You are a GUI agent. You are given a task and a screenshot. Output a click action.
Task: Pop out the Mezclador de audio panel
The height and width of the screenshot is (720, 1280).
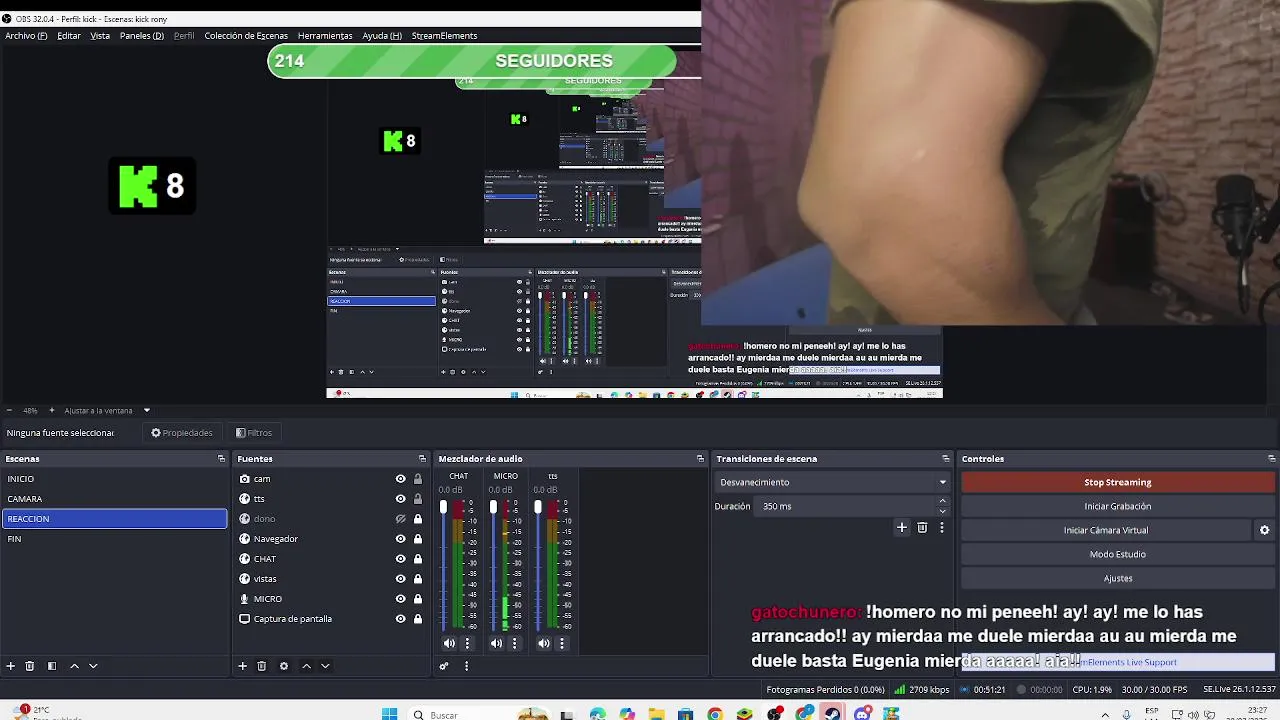701,459
